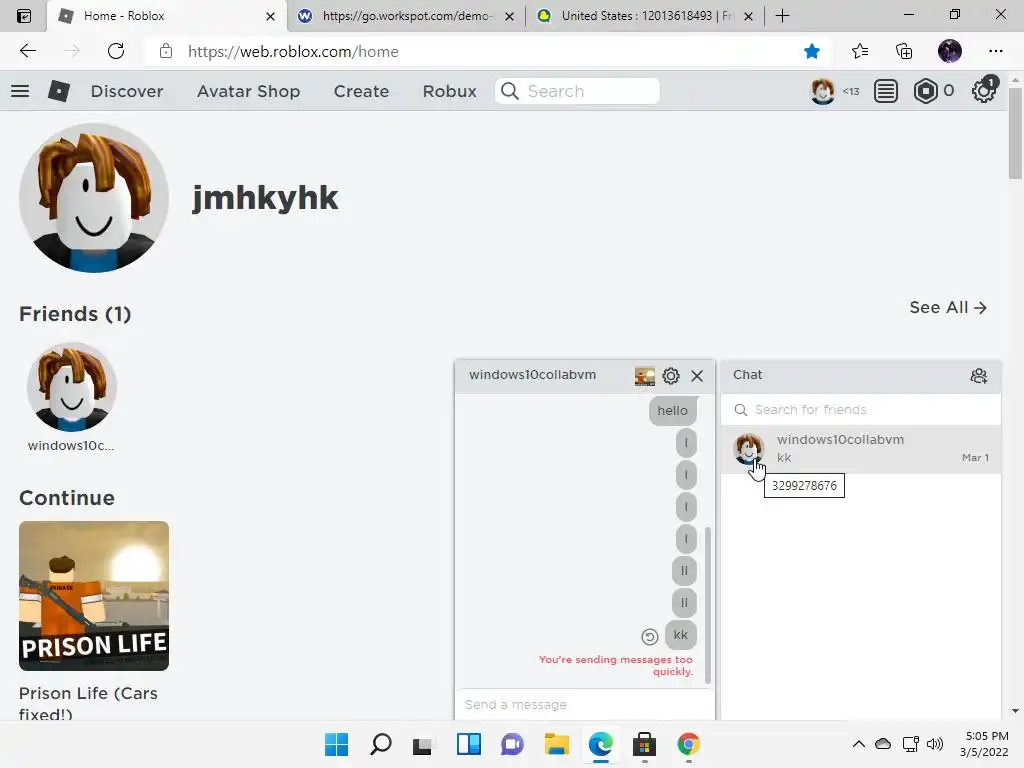This screenshot has height=768, width=1024.
Task: Close the go.workspot.com tab
Action: 509,16
